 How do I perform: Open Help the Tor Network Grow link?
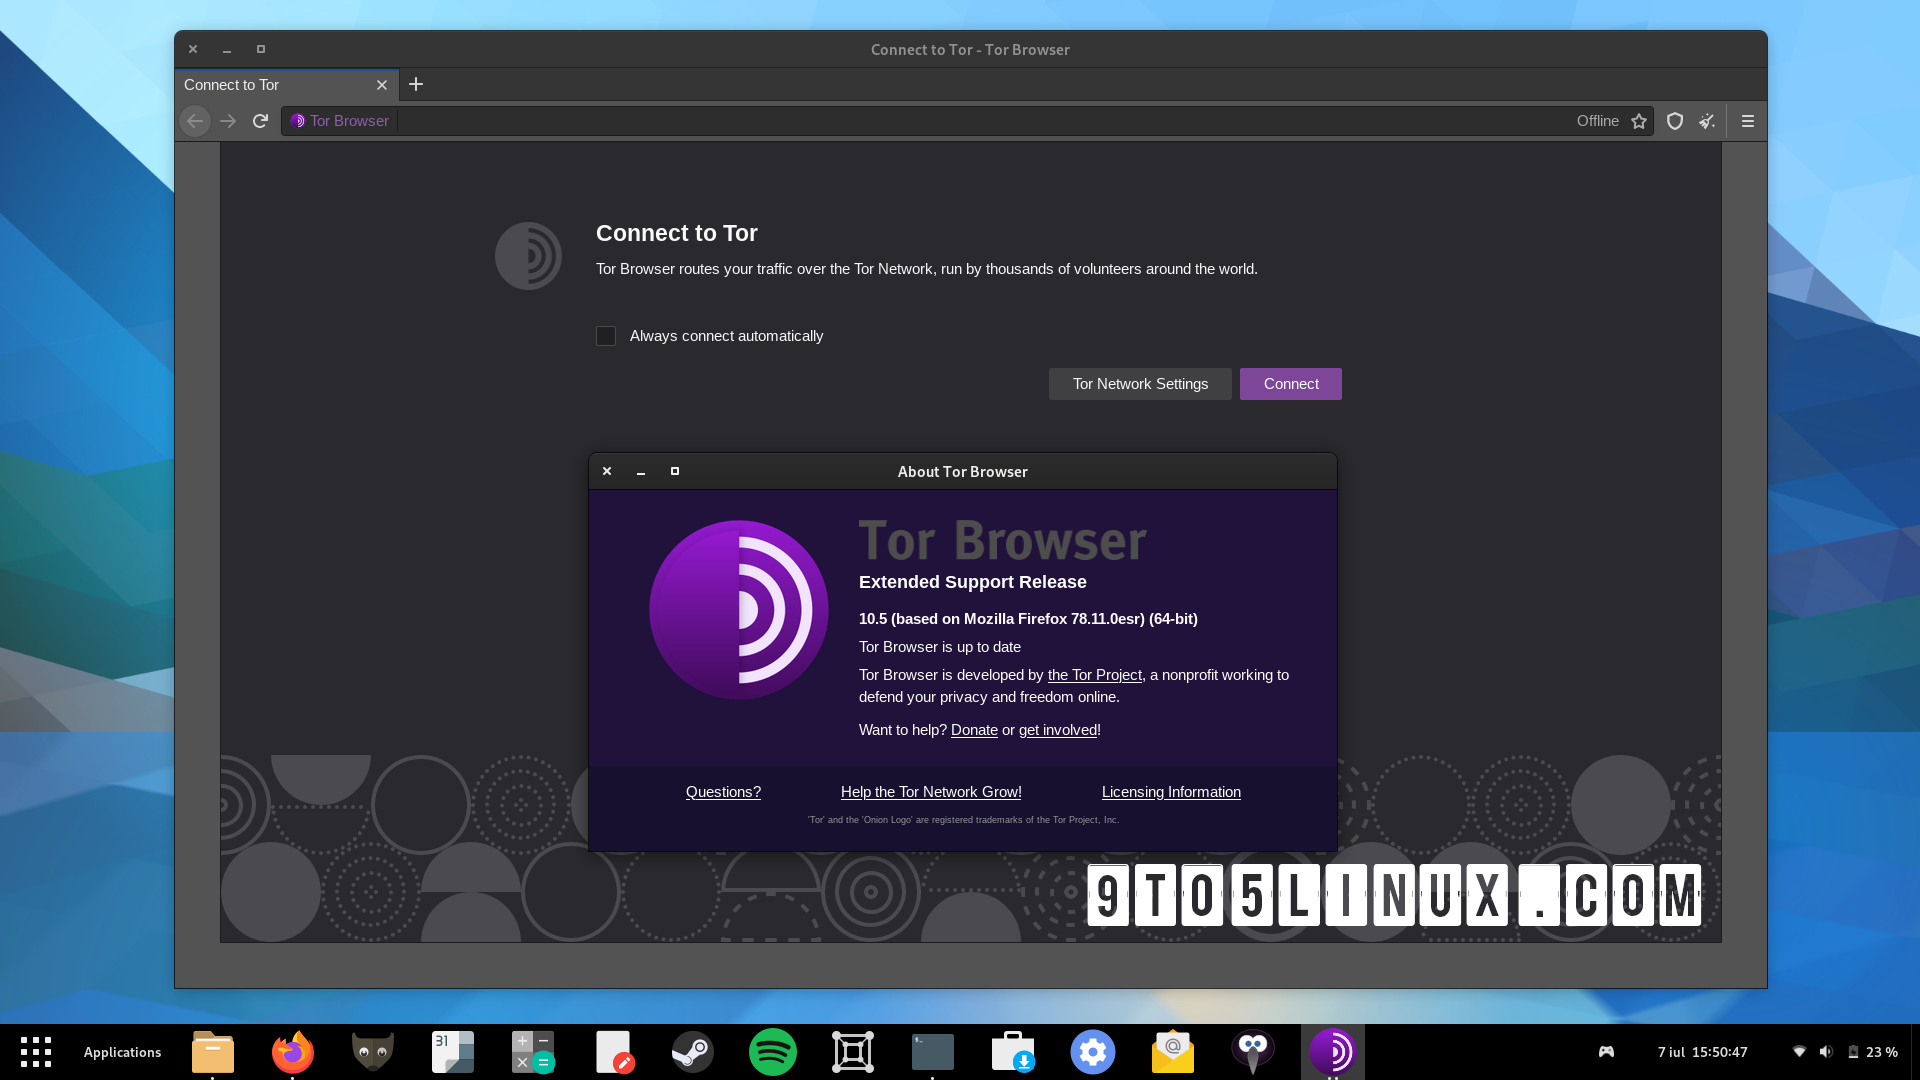pyautogui.click(x=931, y=791)
